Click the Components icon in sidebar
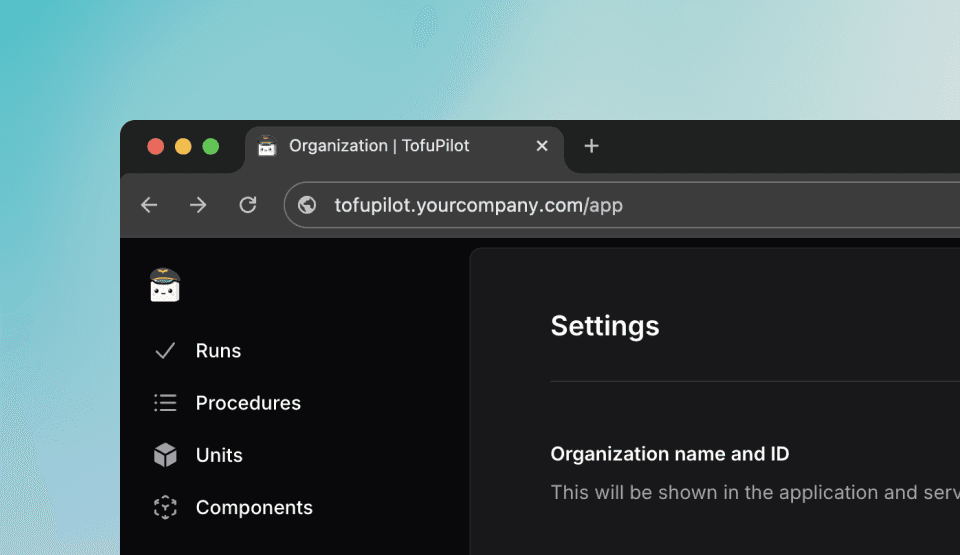 click(165, 507)
